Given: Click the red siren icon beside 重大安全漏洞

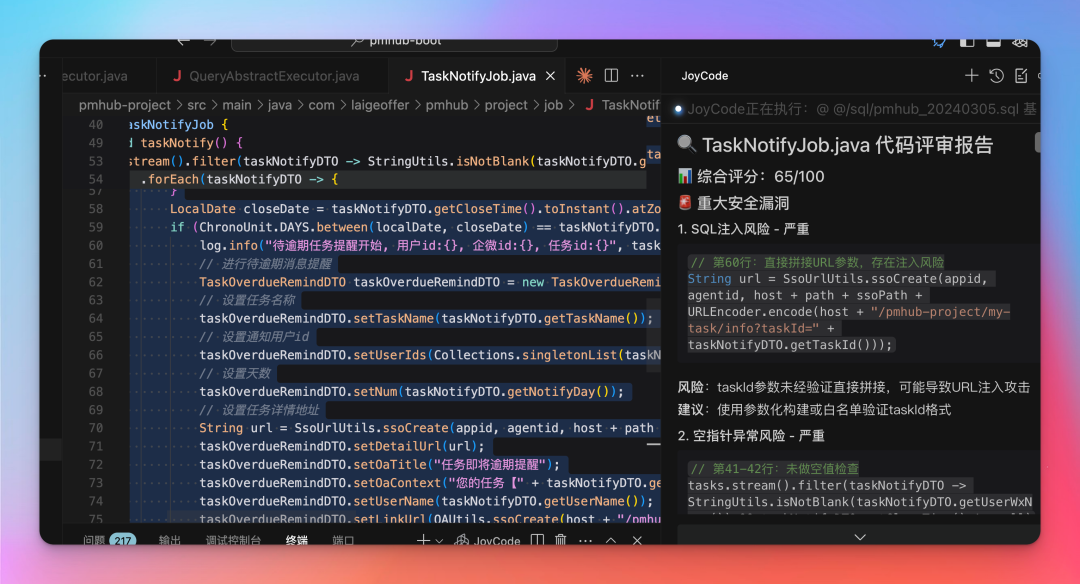Looking at the screenshot, I should coord(685,202).
